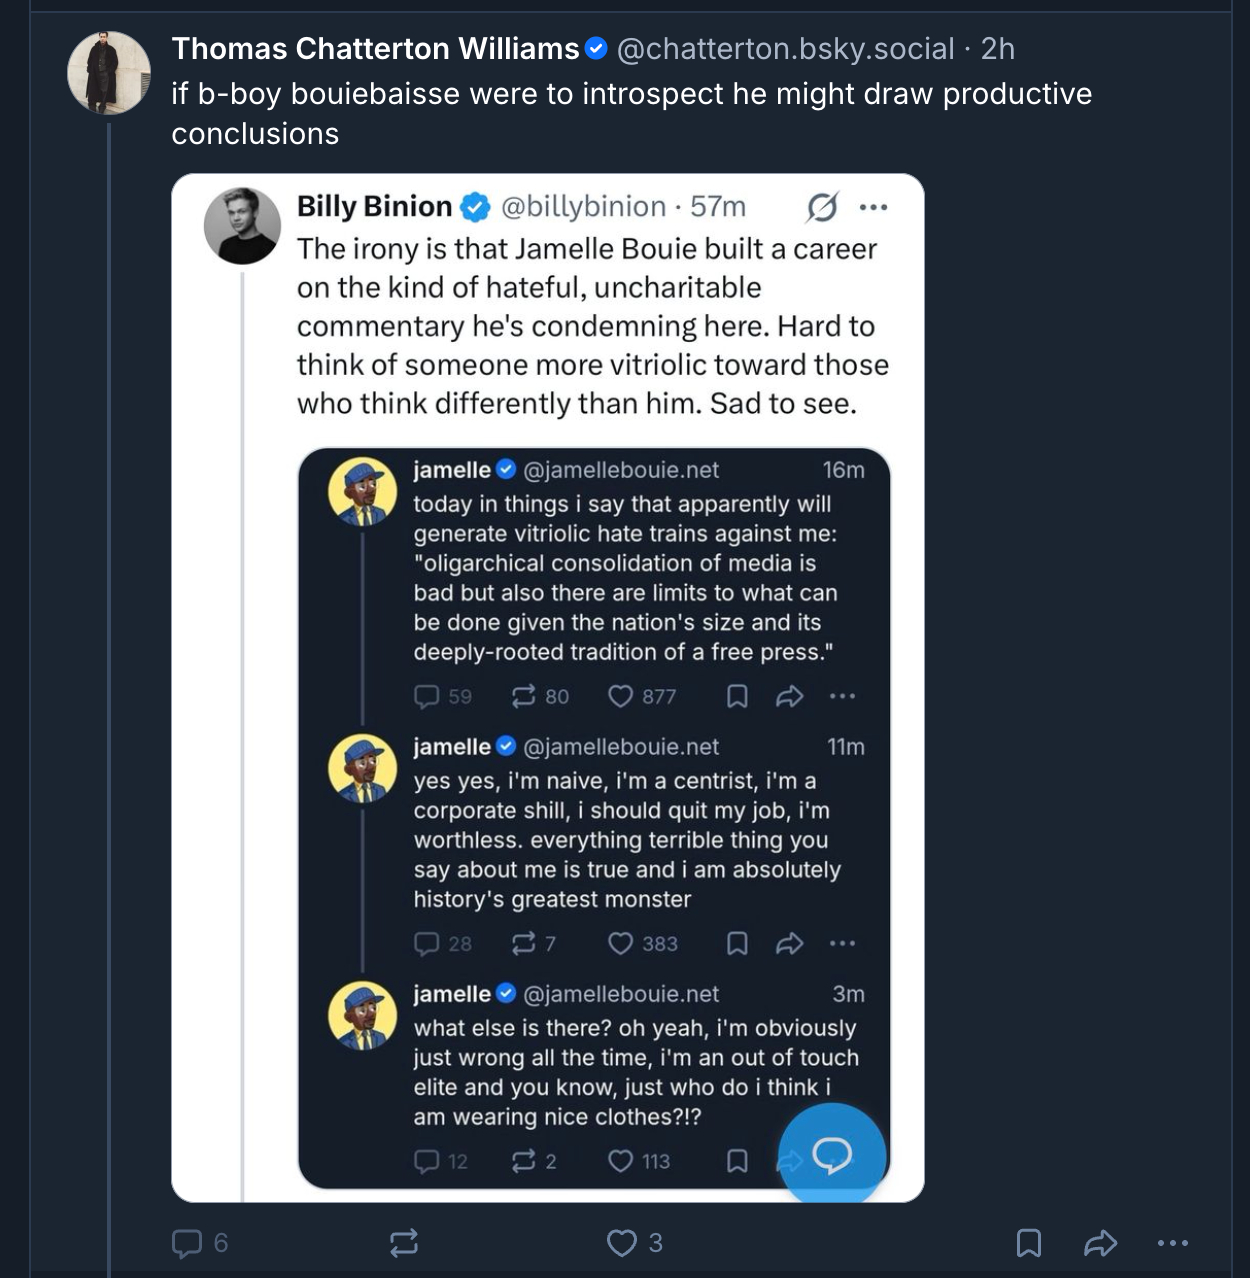This screenshot has height=1278, width=1250.
Task: Repost the Thomas Chatterton Williams post
Action: (x=404, y=1243)
